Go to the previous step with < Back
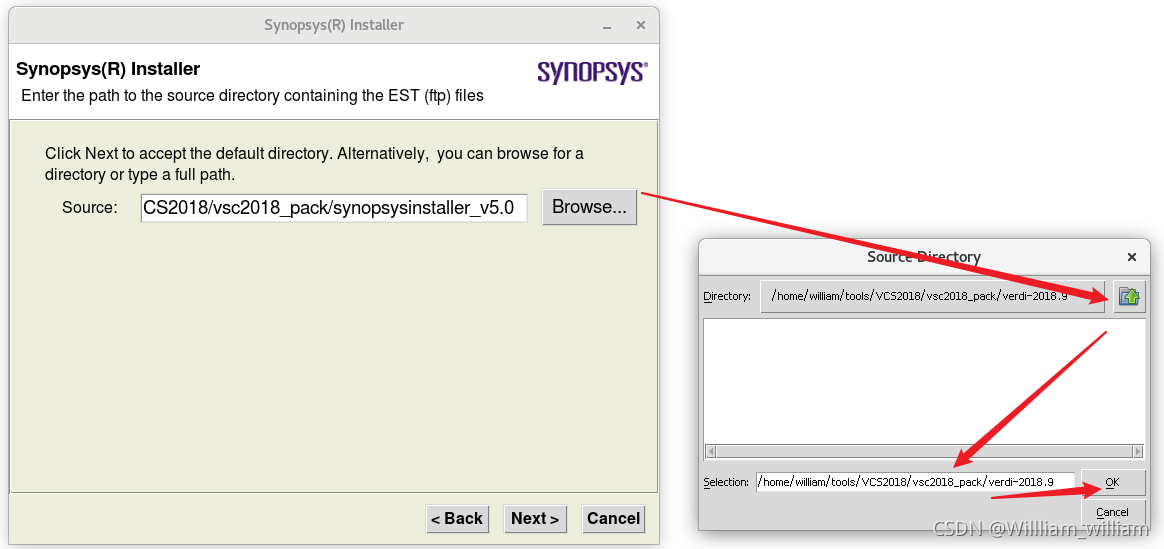 click(x=457, y=519)
